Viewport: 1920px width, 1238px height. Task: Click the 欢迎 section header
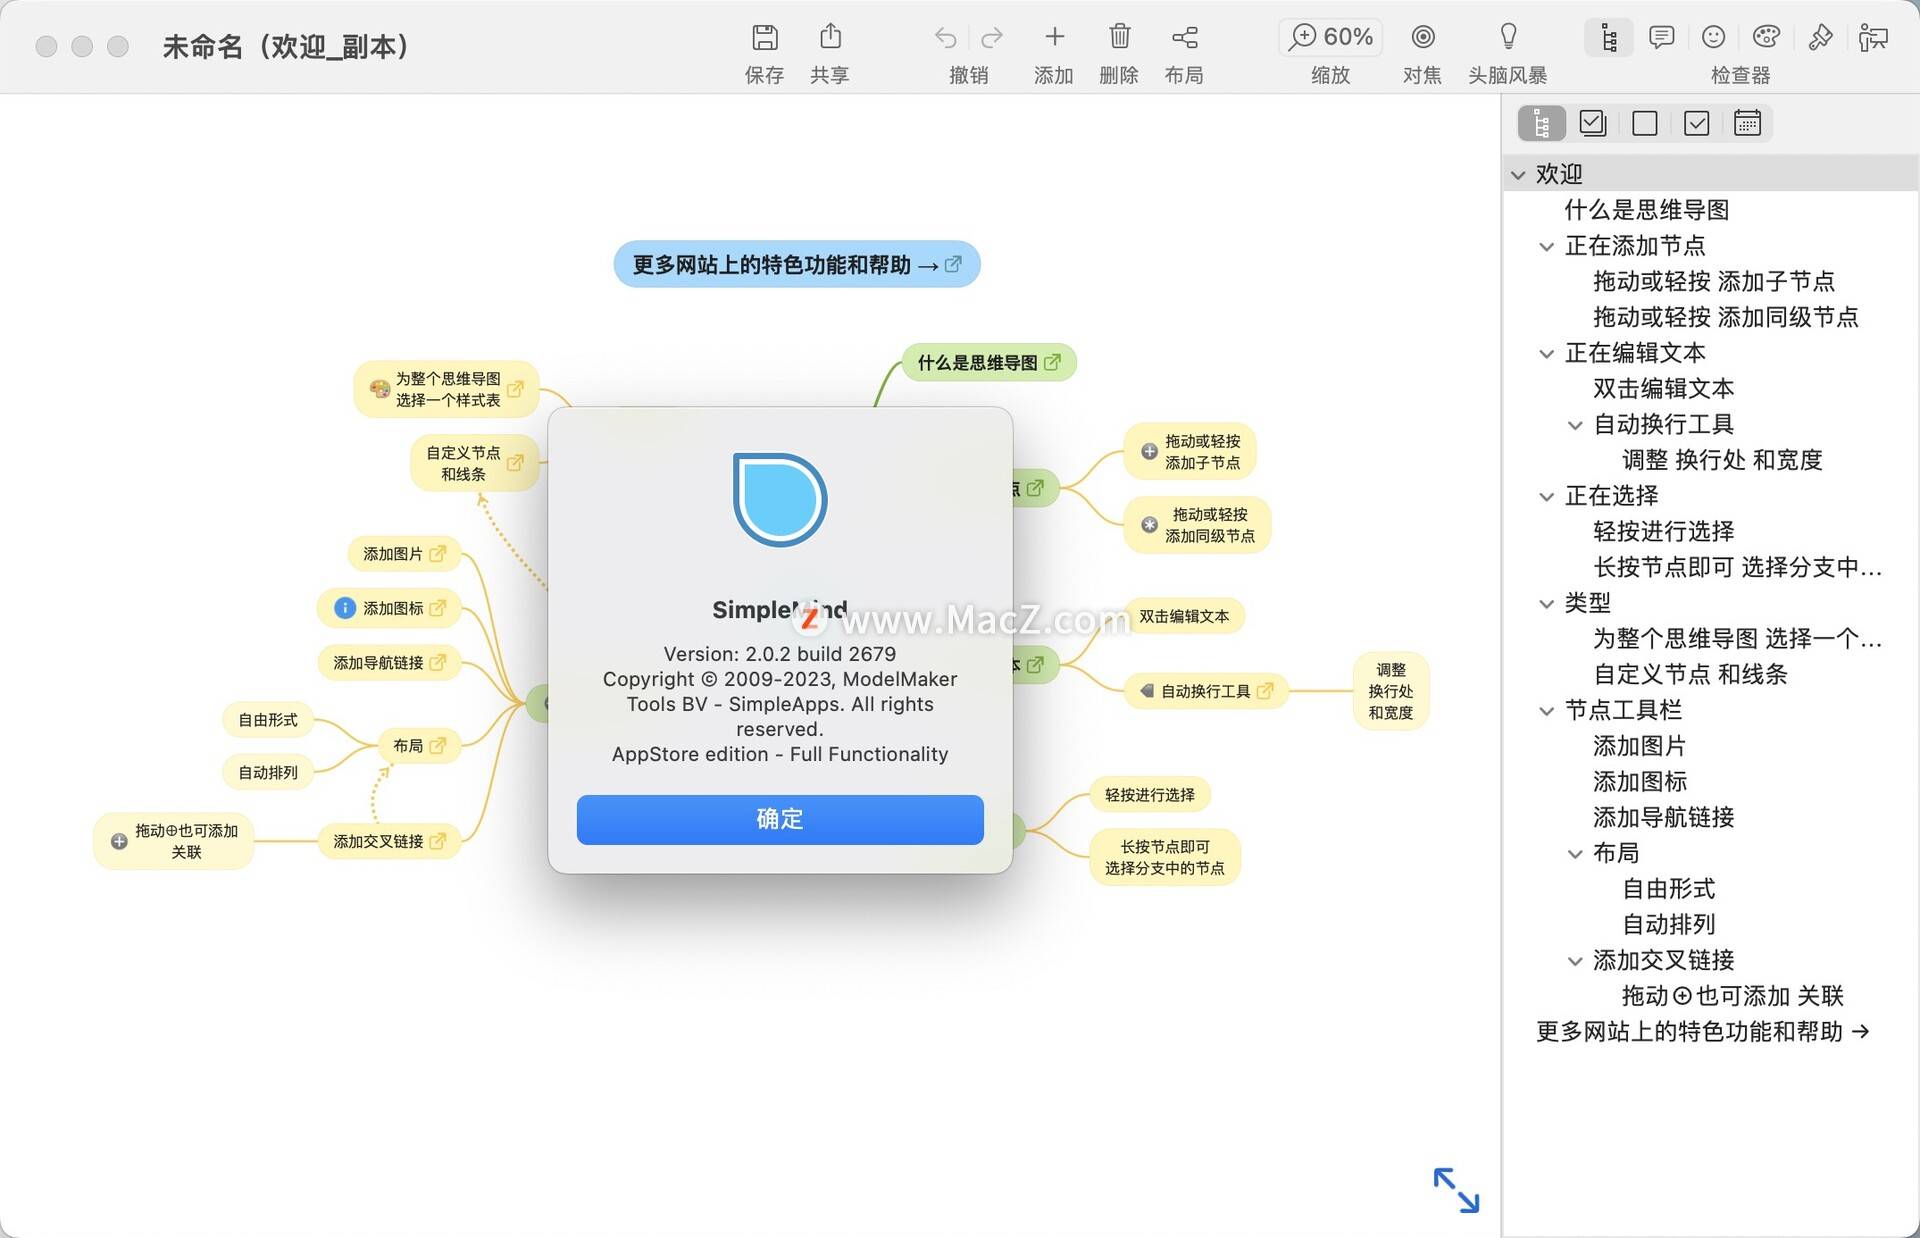[x=1565, y=171]
